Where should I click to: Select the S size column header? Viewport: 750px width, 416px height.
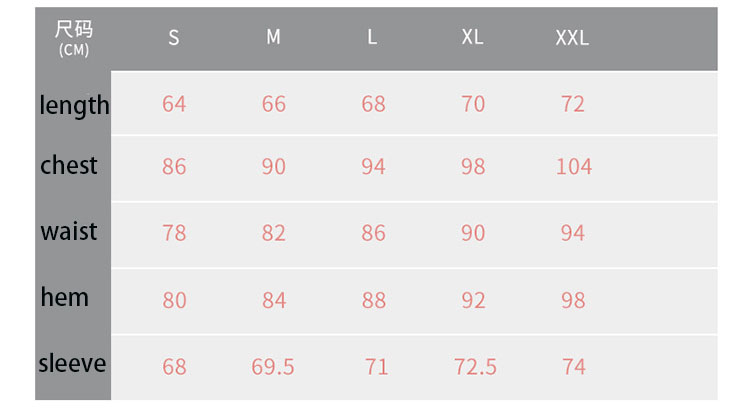[x=174, y=38]
